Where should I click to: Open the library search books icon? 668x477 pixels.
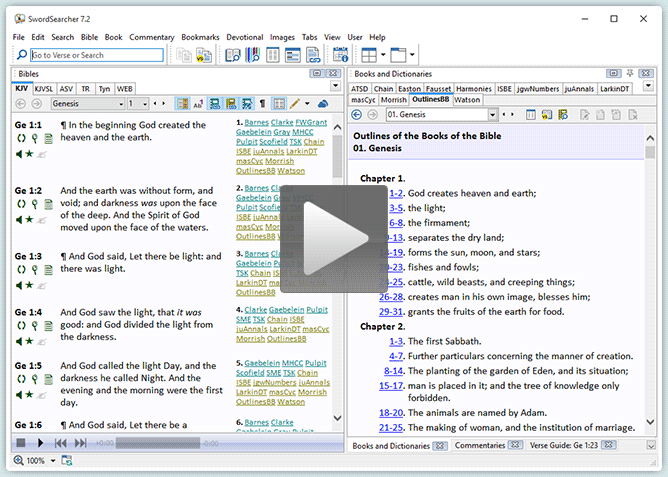[253, 55]
